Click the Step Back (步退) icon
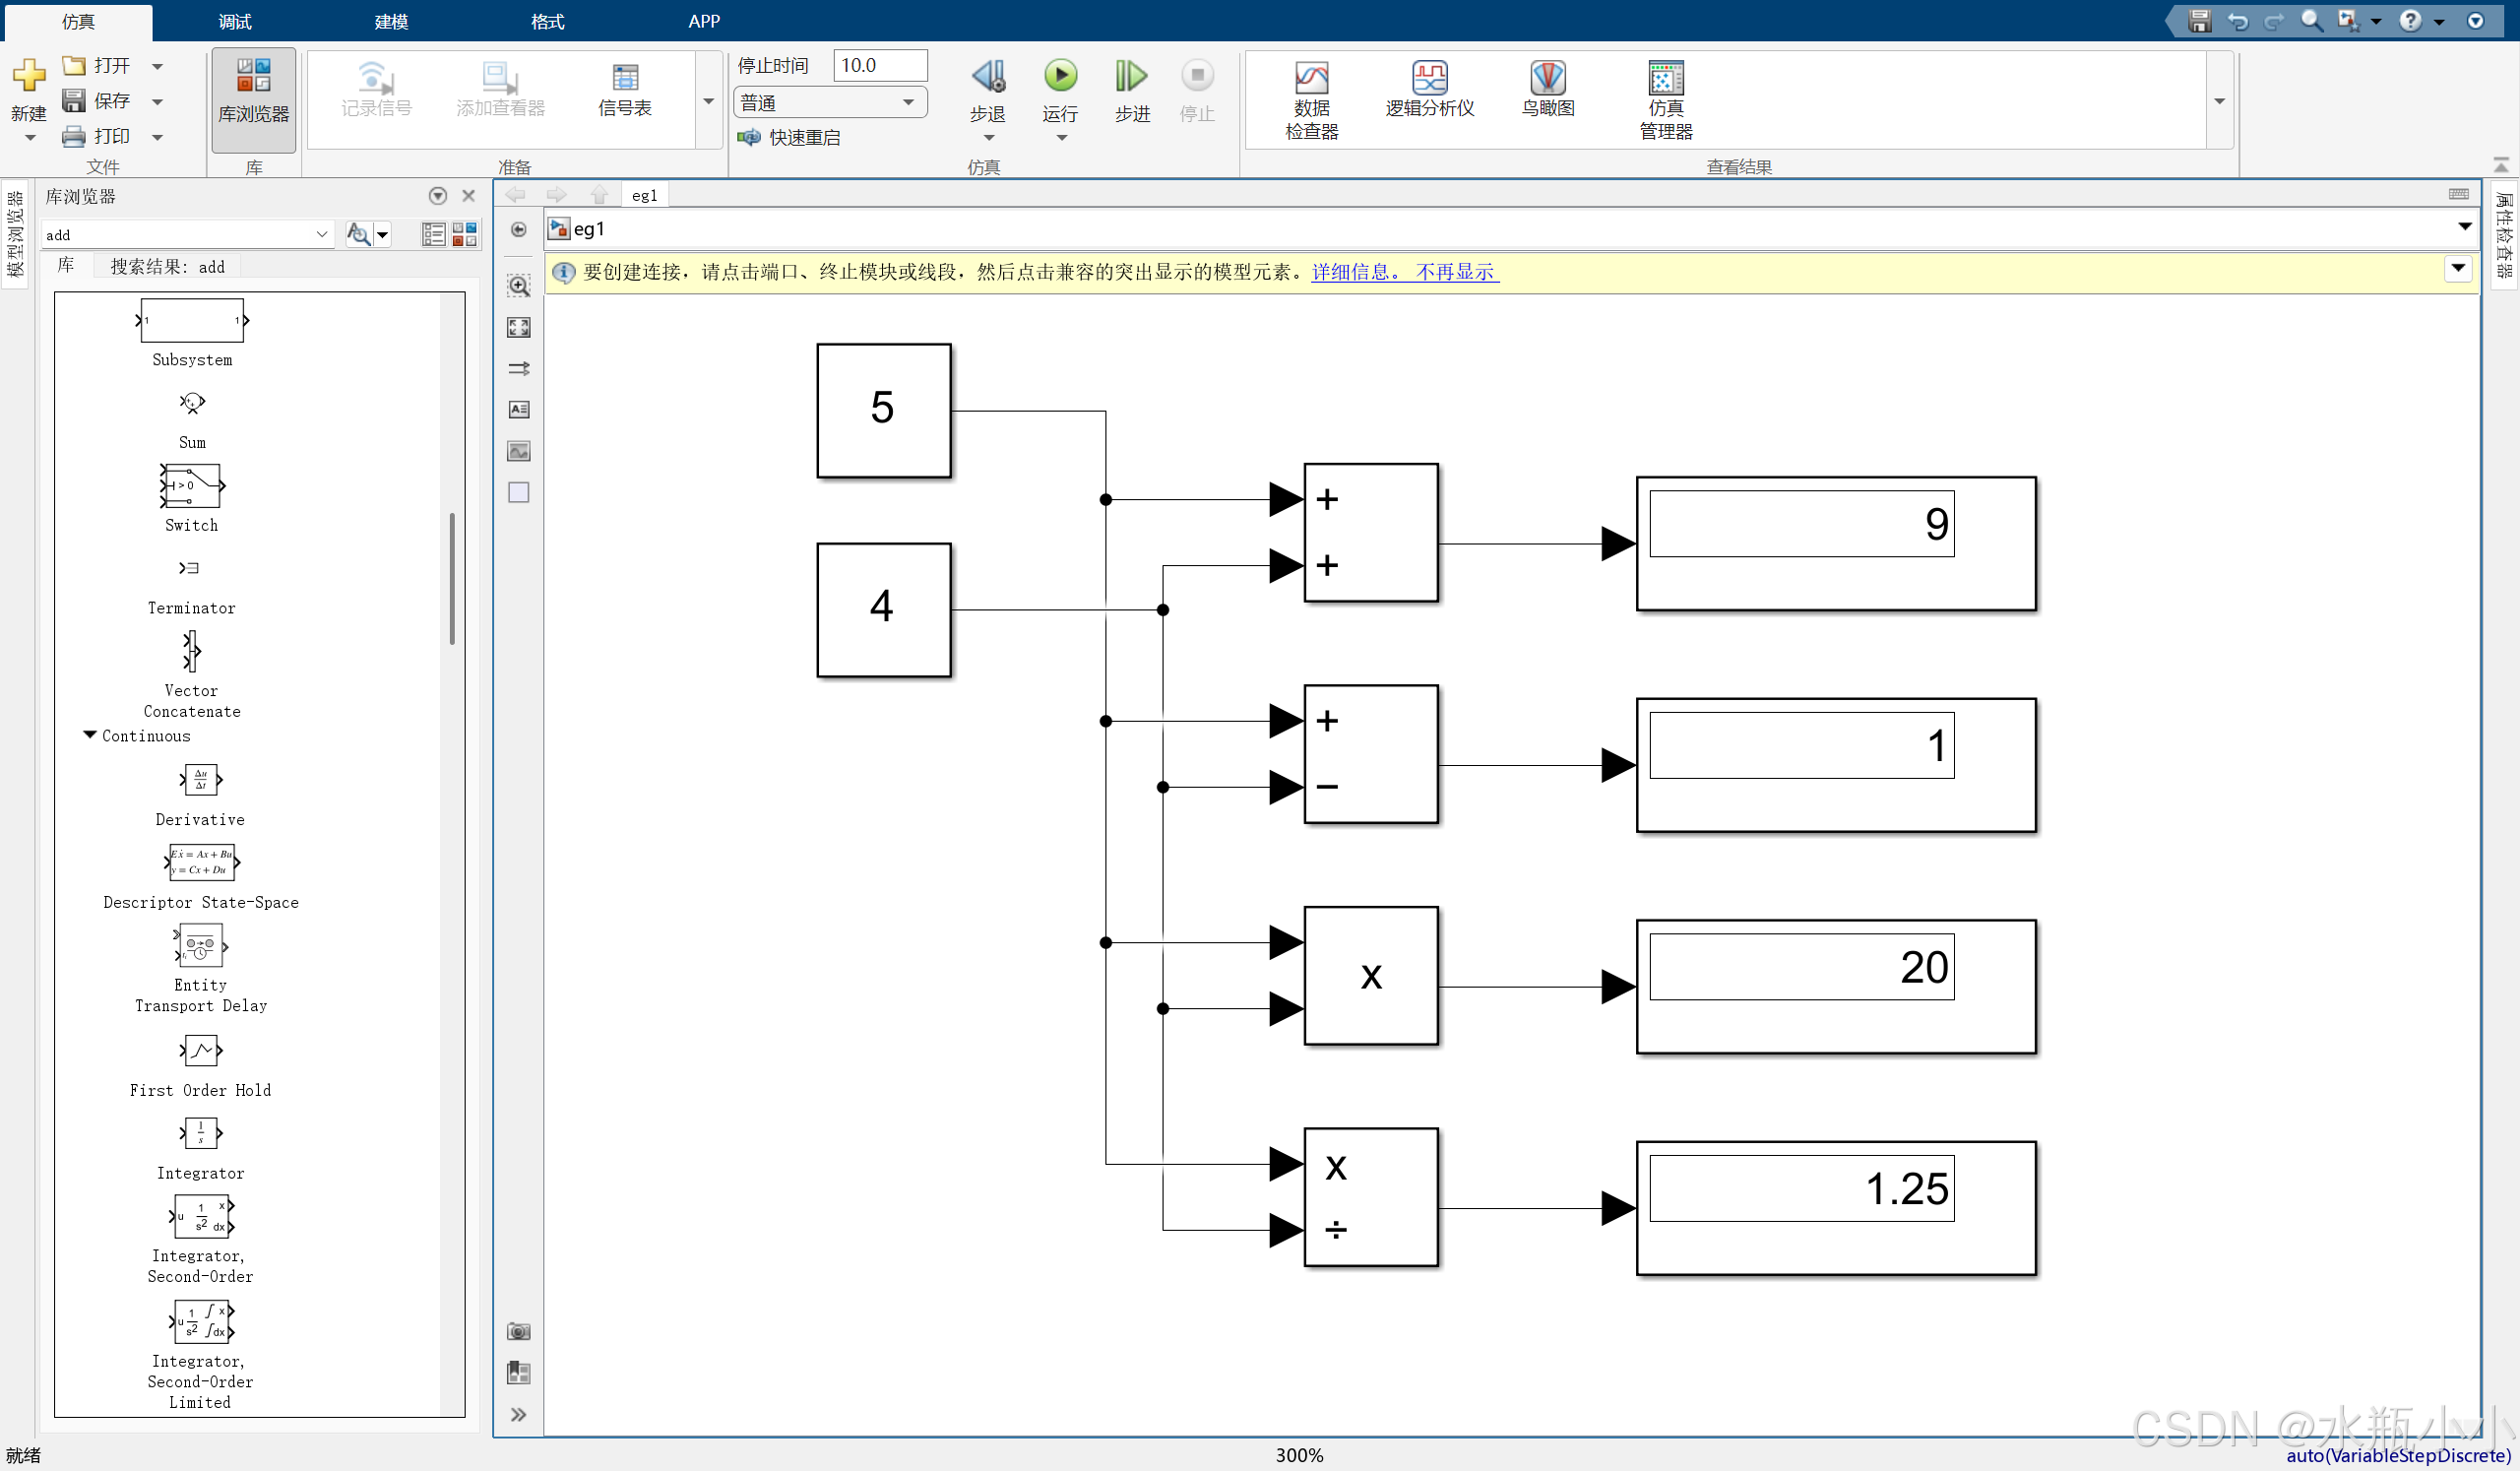Viewport: 2520px width, 1471px height. point(988,76)
